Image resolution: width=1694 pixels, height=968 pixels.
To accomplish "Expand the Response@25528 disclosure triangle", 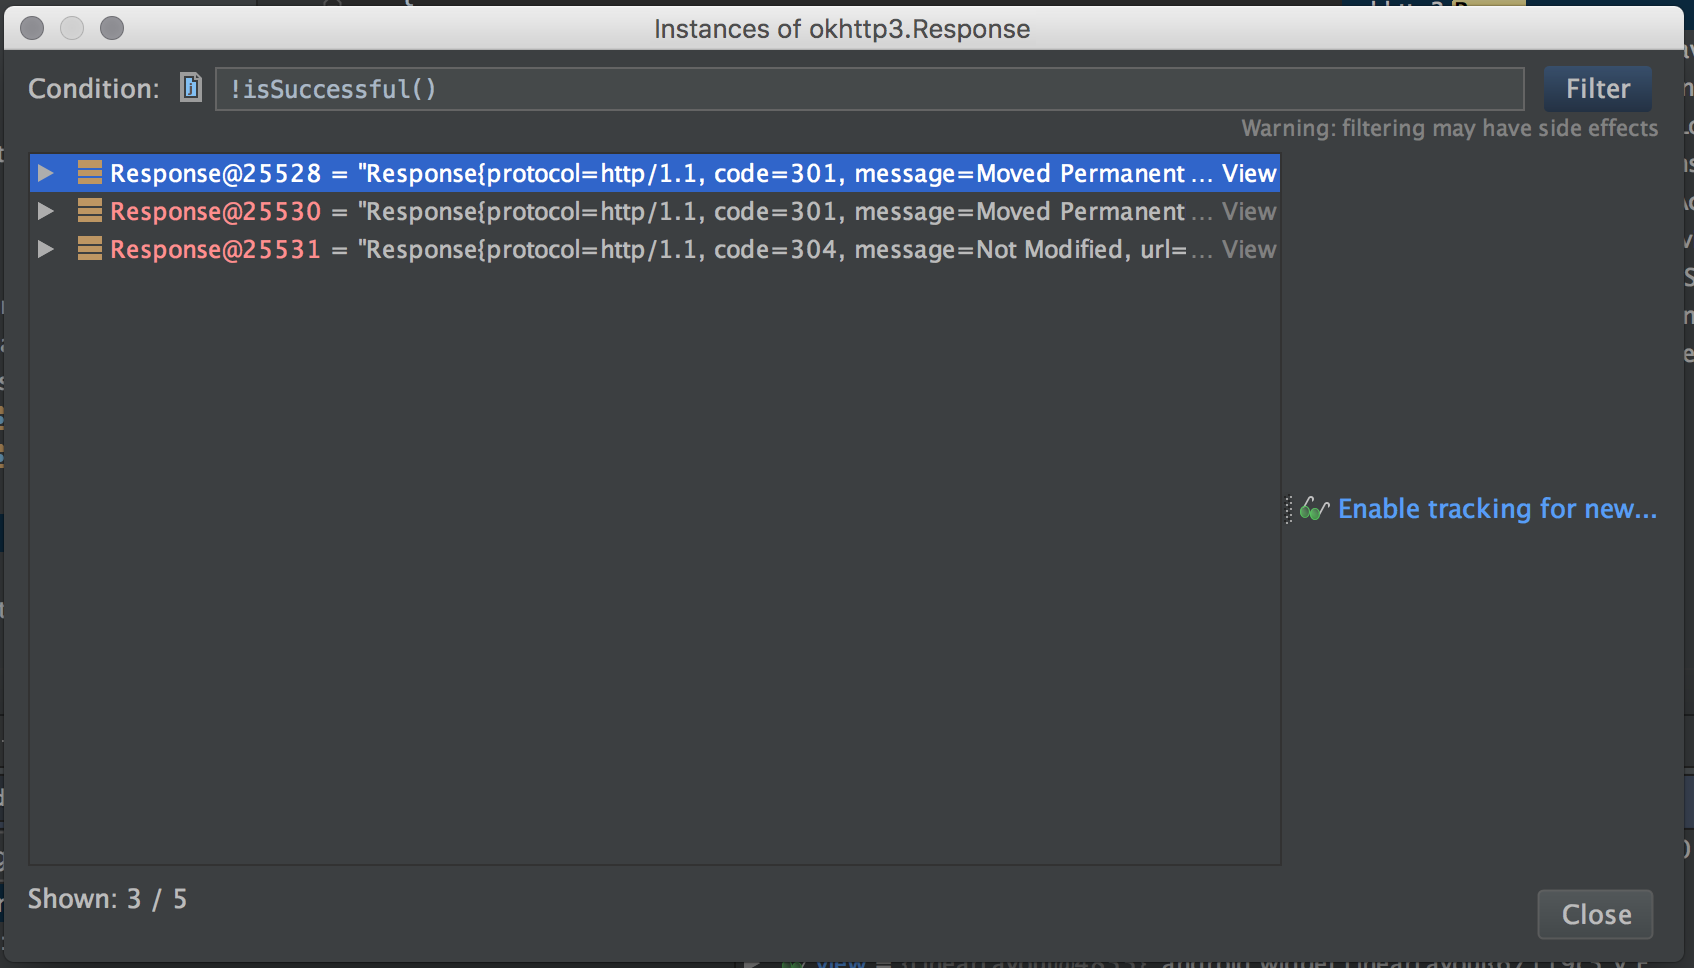I will 45,172.
